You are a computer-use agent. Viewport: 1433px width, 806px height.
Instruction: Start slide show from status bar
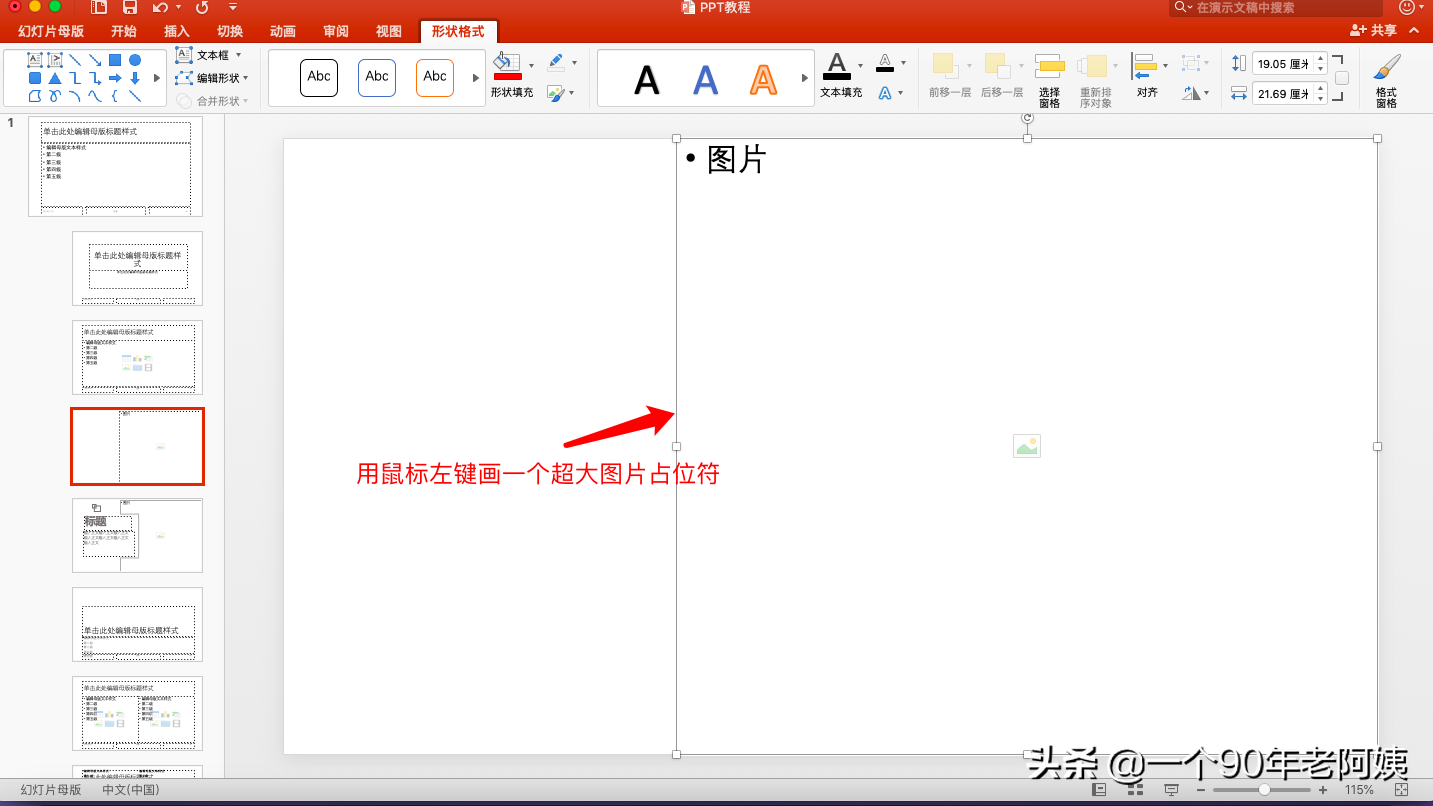[x=1172, y=790]
